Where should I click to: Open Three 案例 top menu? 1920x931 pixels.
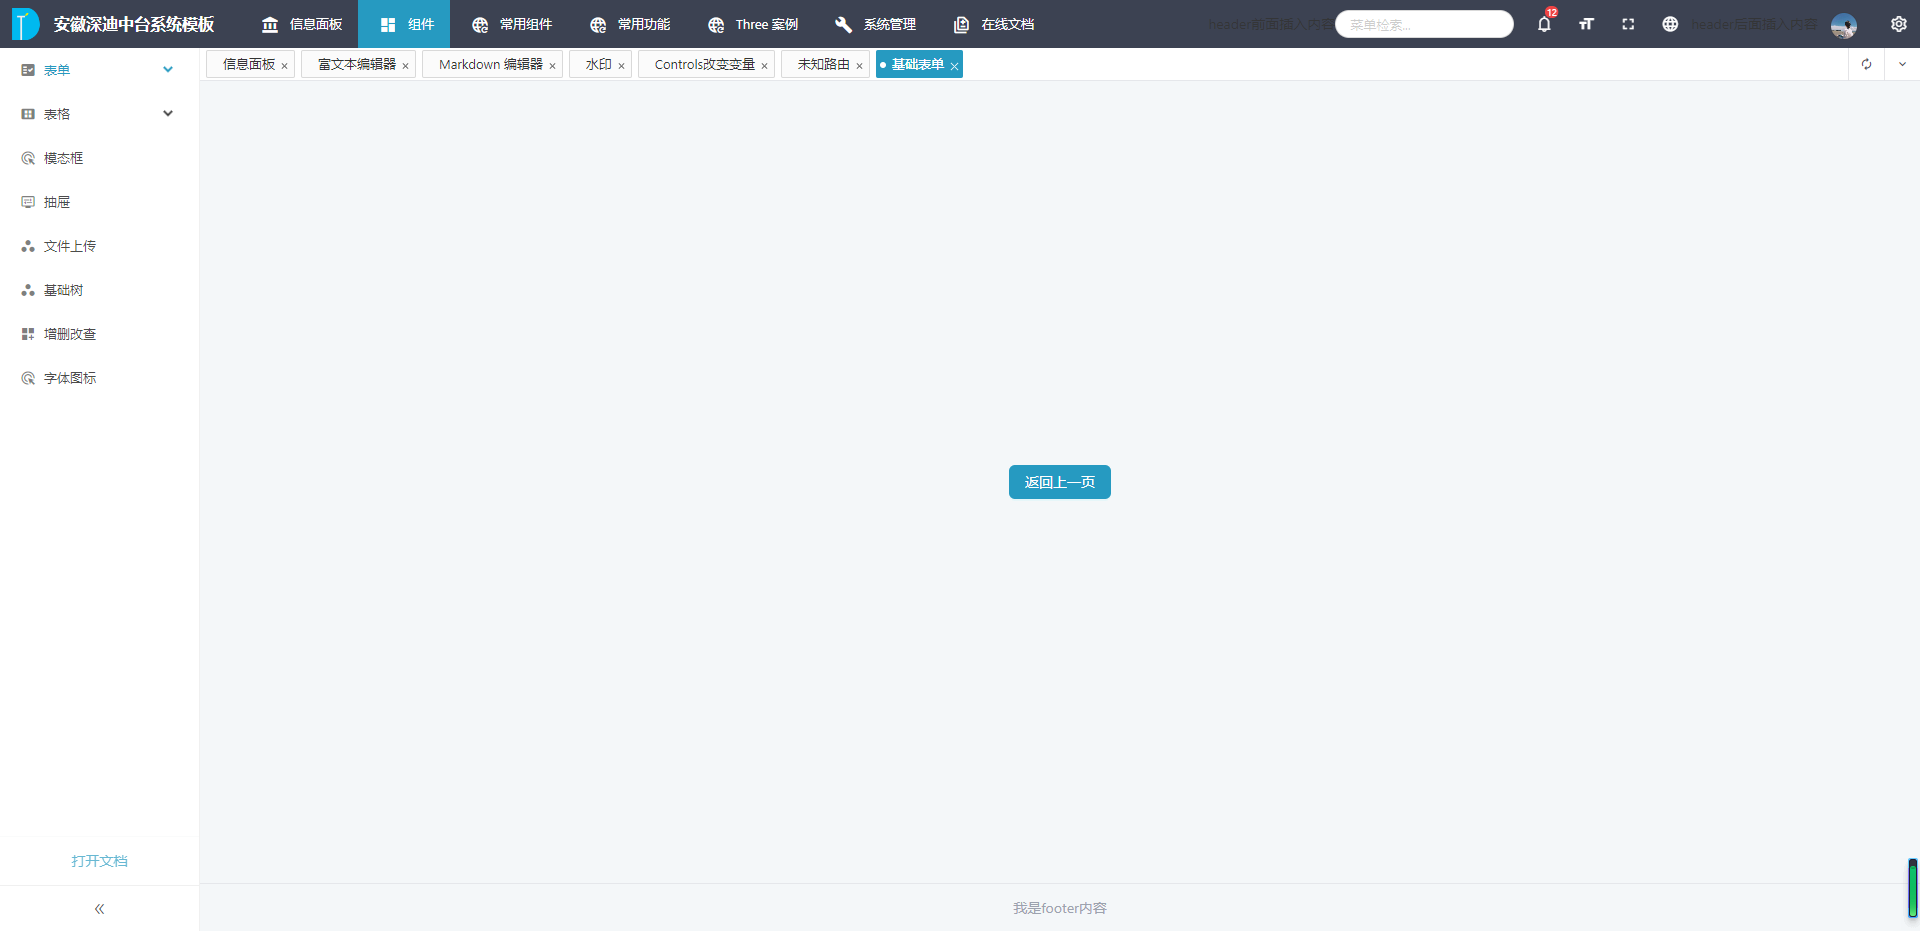pyautogui.click(x=753, y=24)
